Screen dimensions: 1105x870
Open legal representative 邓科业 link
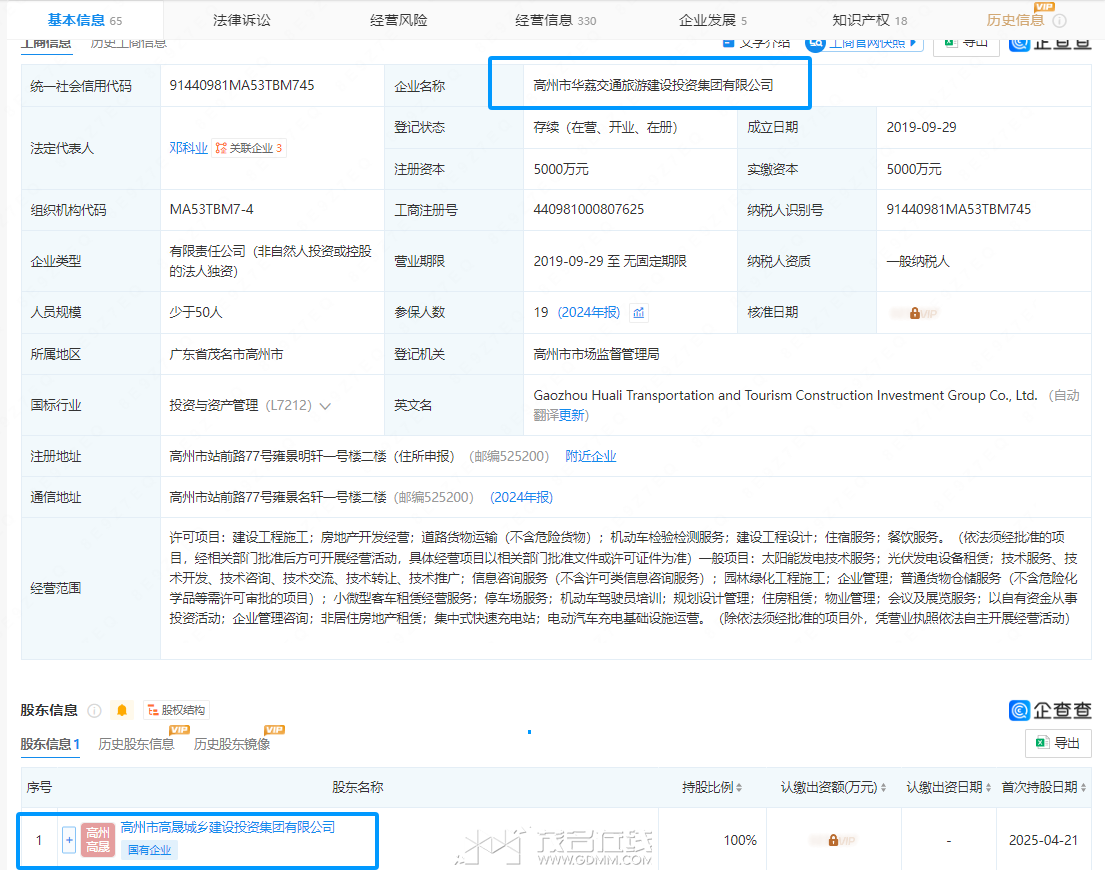click(x=188, y=148)
